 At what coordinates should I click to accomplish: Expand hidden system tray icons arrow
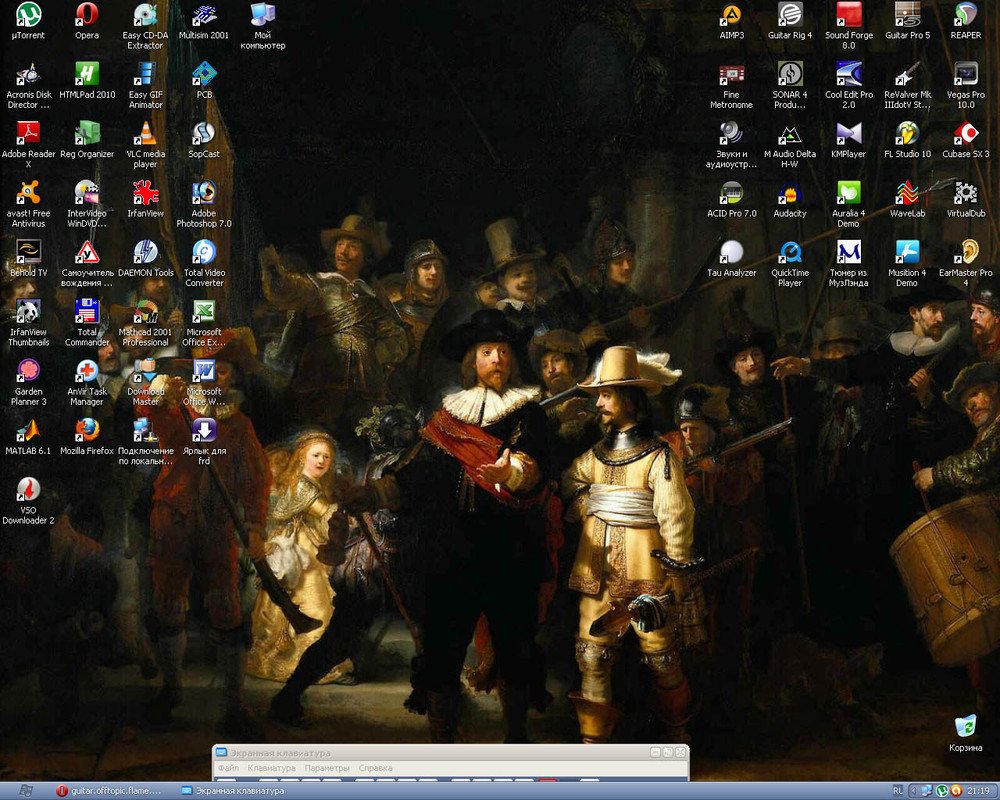913,791
